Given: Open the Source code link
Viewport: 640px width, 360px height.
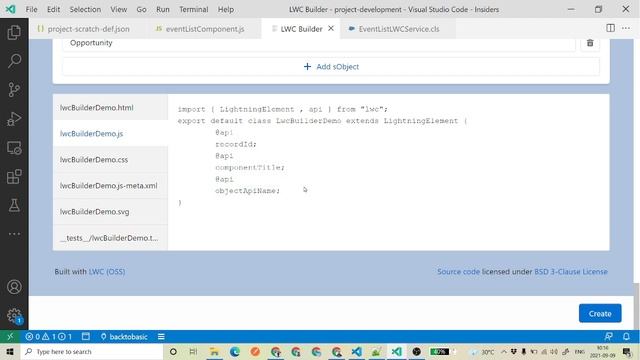Looking at the screenshot, I should point(458,271).
